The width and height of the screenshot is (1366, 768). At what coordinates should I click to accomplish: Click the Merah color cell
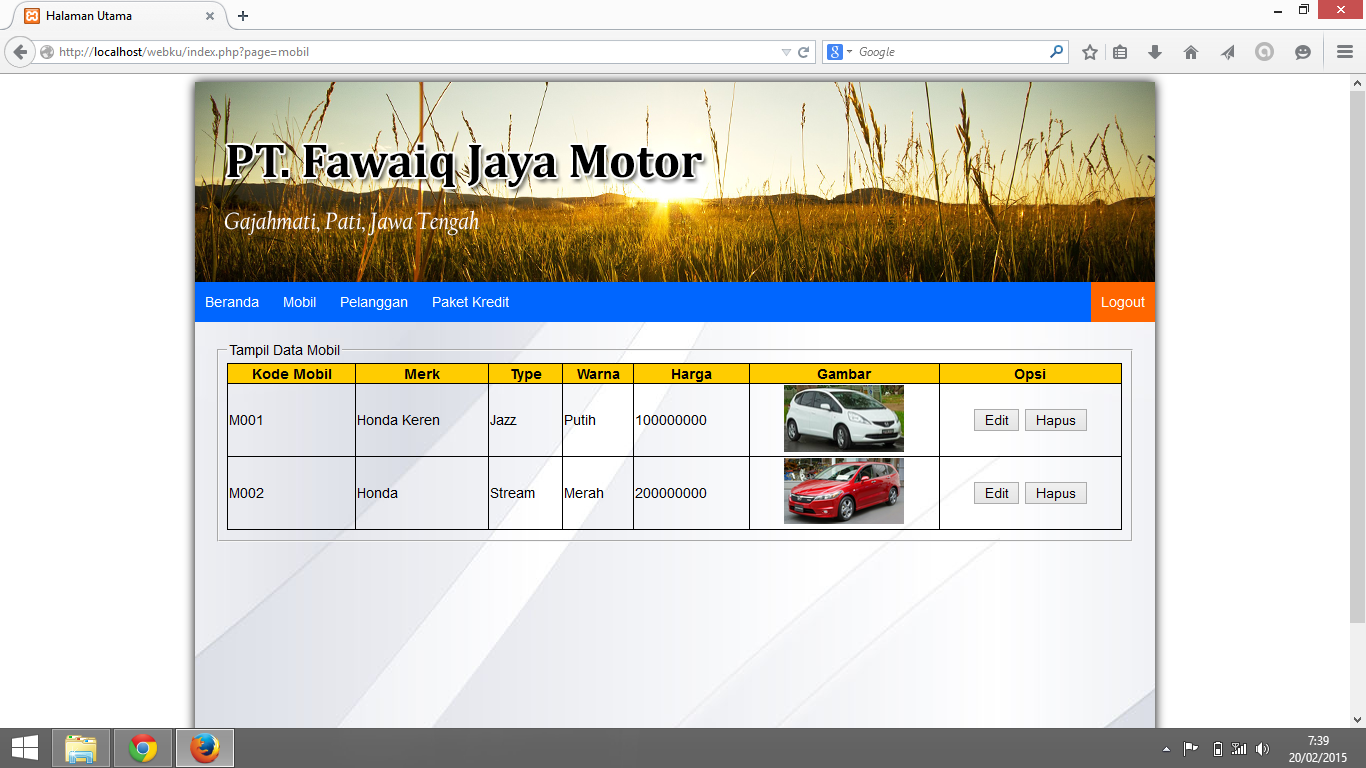tap(598, 493)
